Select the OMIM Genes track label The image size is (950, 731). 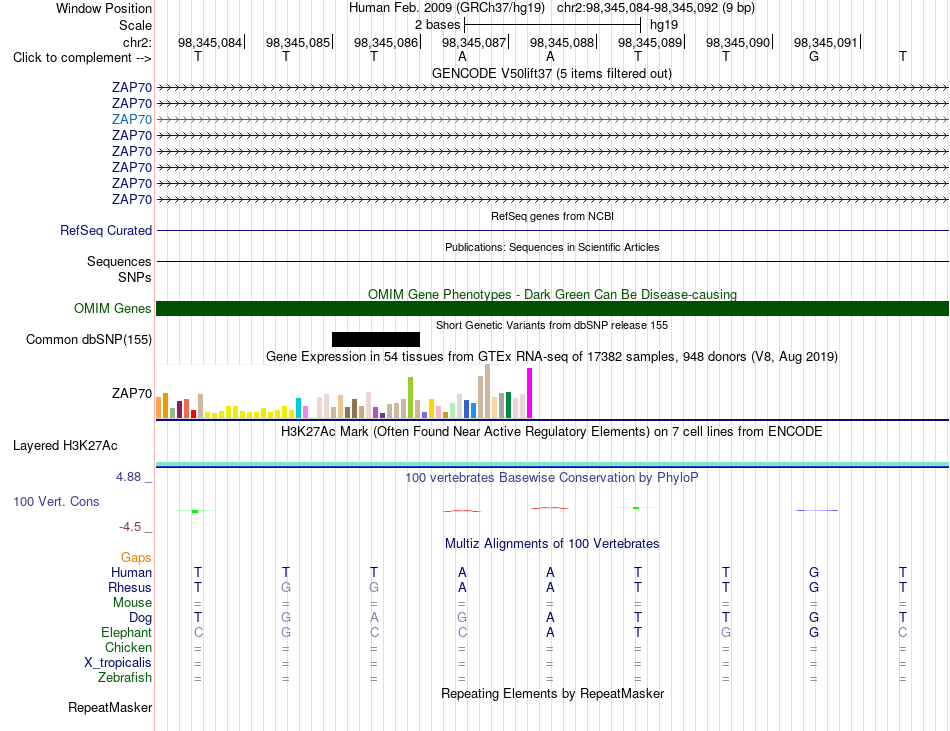point(112,308)
